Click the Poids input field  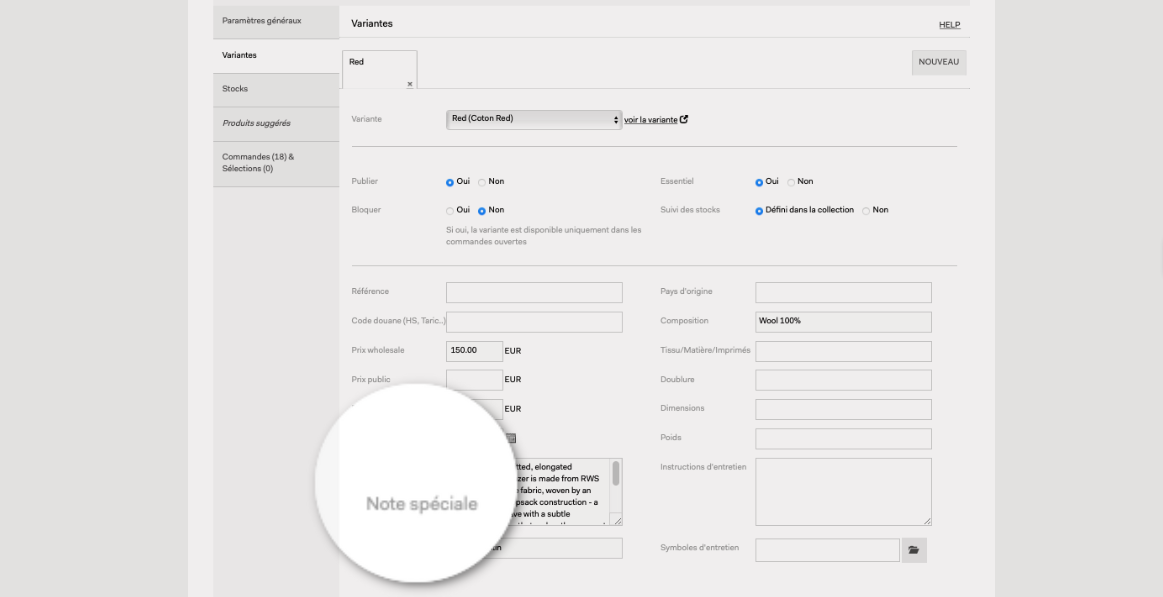coord(843,438)
